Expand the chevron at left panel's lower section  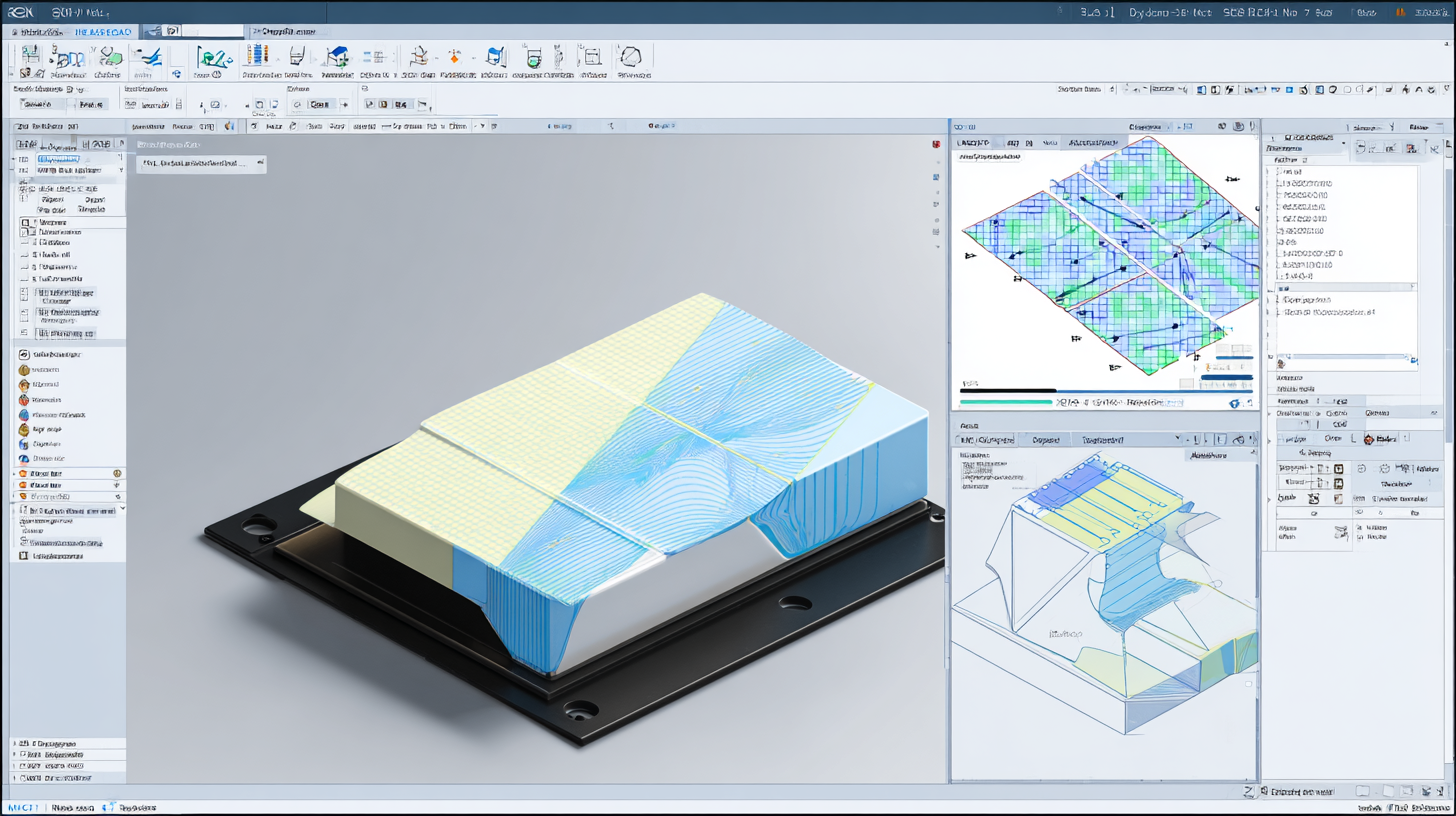(x=122, y=509)
